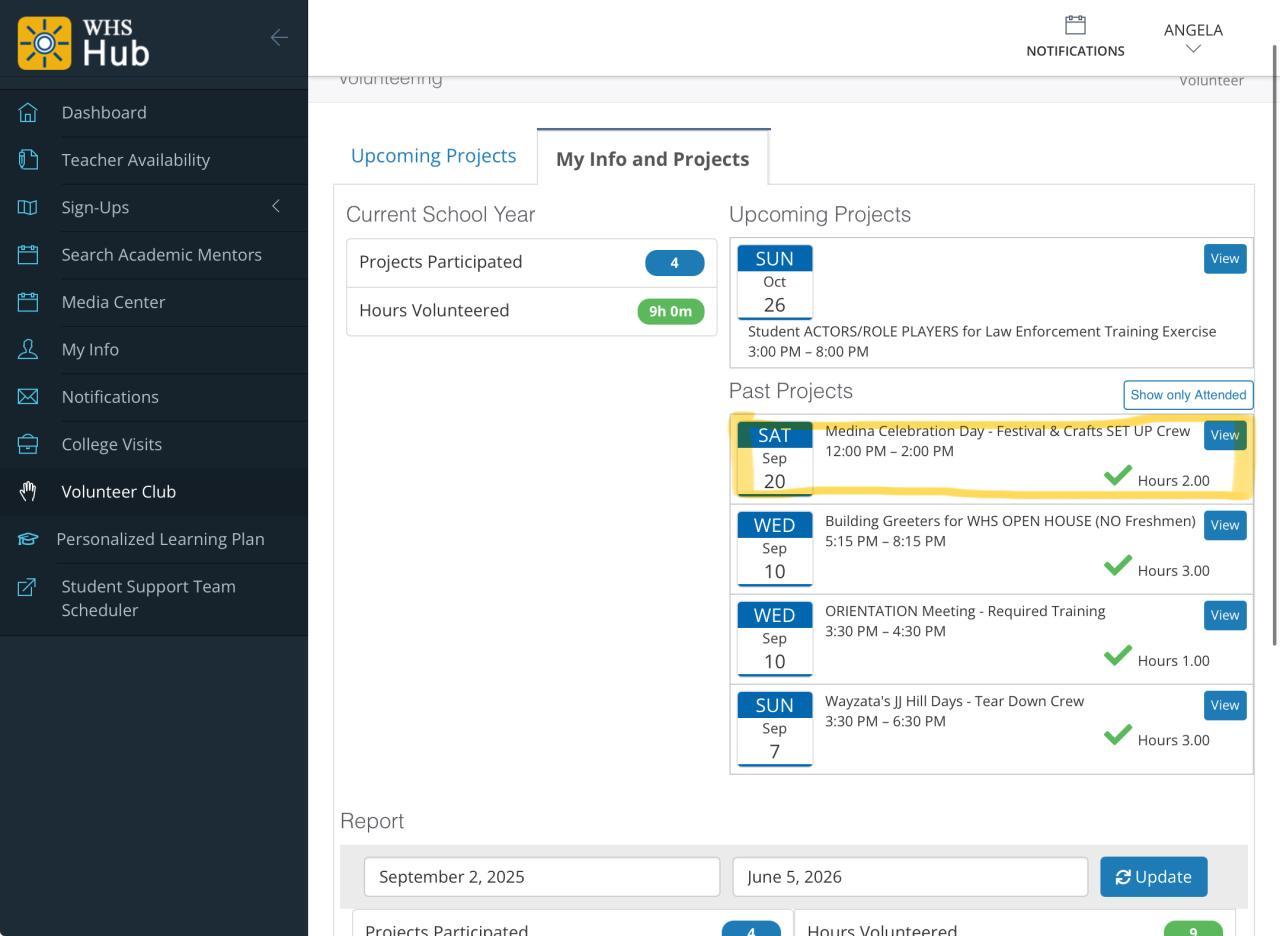Open the top-bar Notifications calendar icon

click(1075, 25)
